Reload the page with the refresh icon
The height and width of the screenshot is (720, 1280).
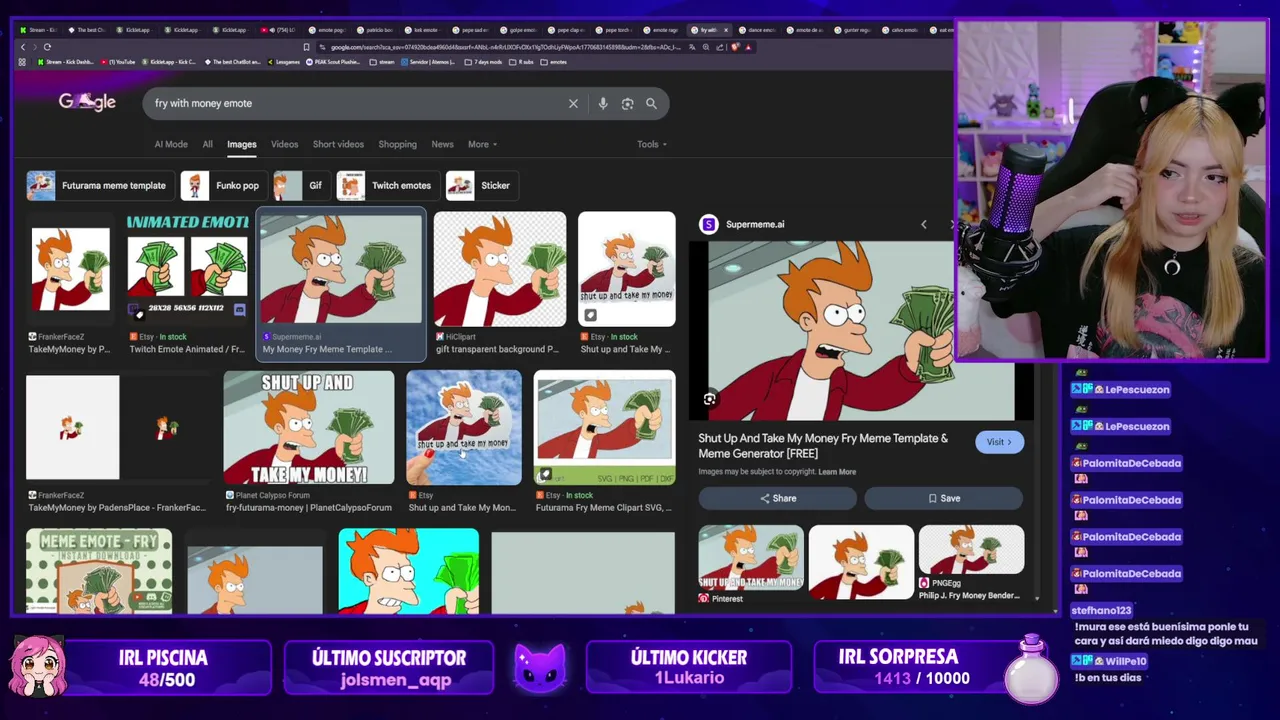click(47, 47)
